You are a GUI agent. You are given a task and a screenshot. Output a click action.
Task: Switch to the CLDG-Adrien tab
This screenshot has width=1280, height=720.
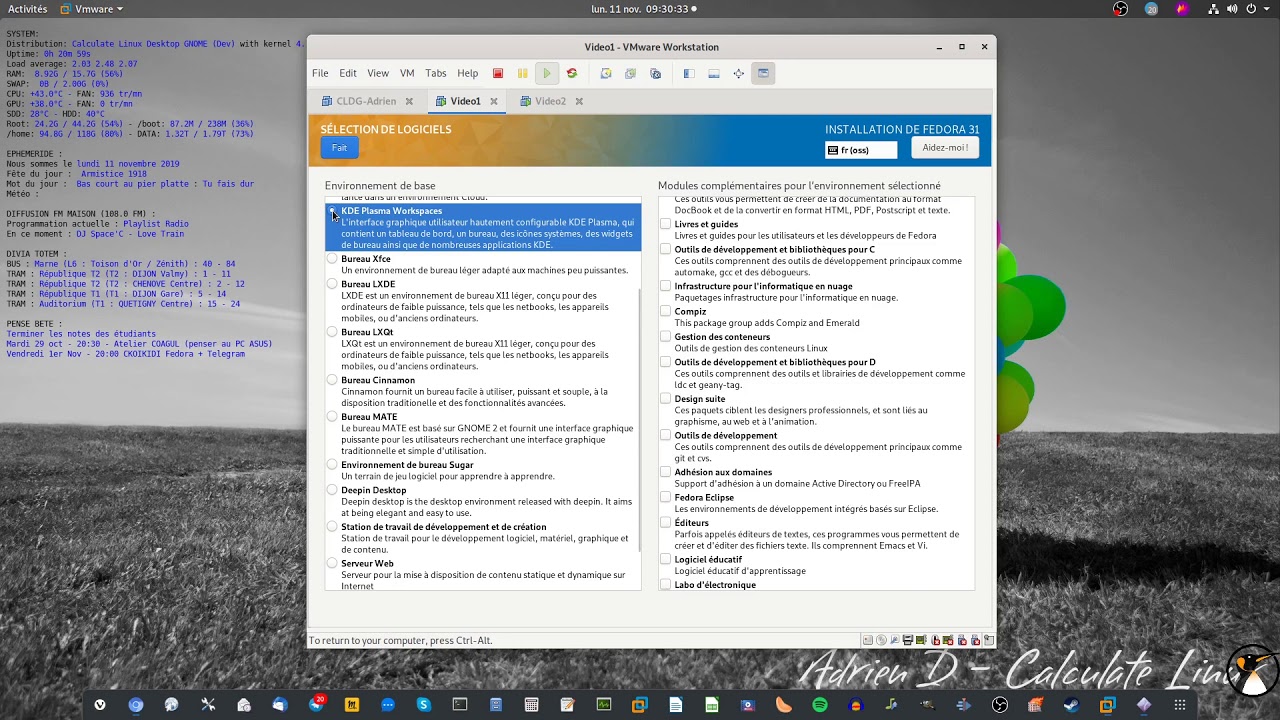(x=366, y=101)
